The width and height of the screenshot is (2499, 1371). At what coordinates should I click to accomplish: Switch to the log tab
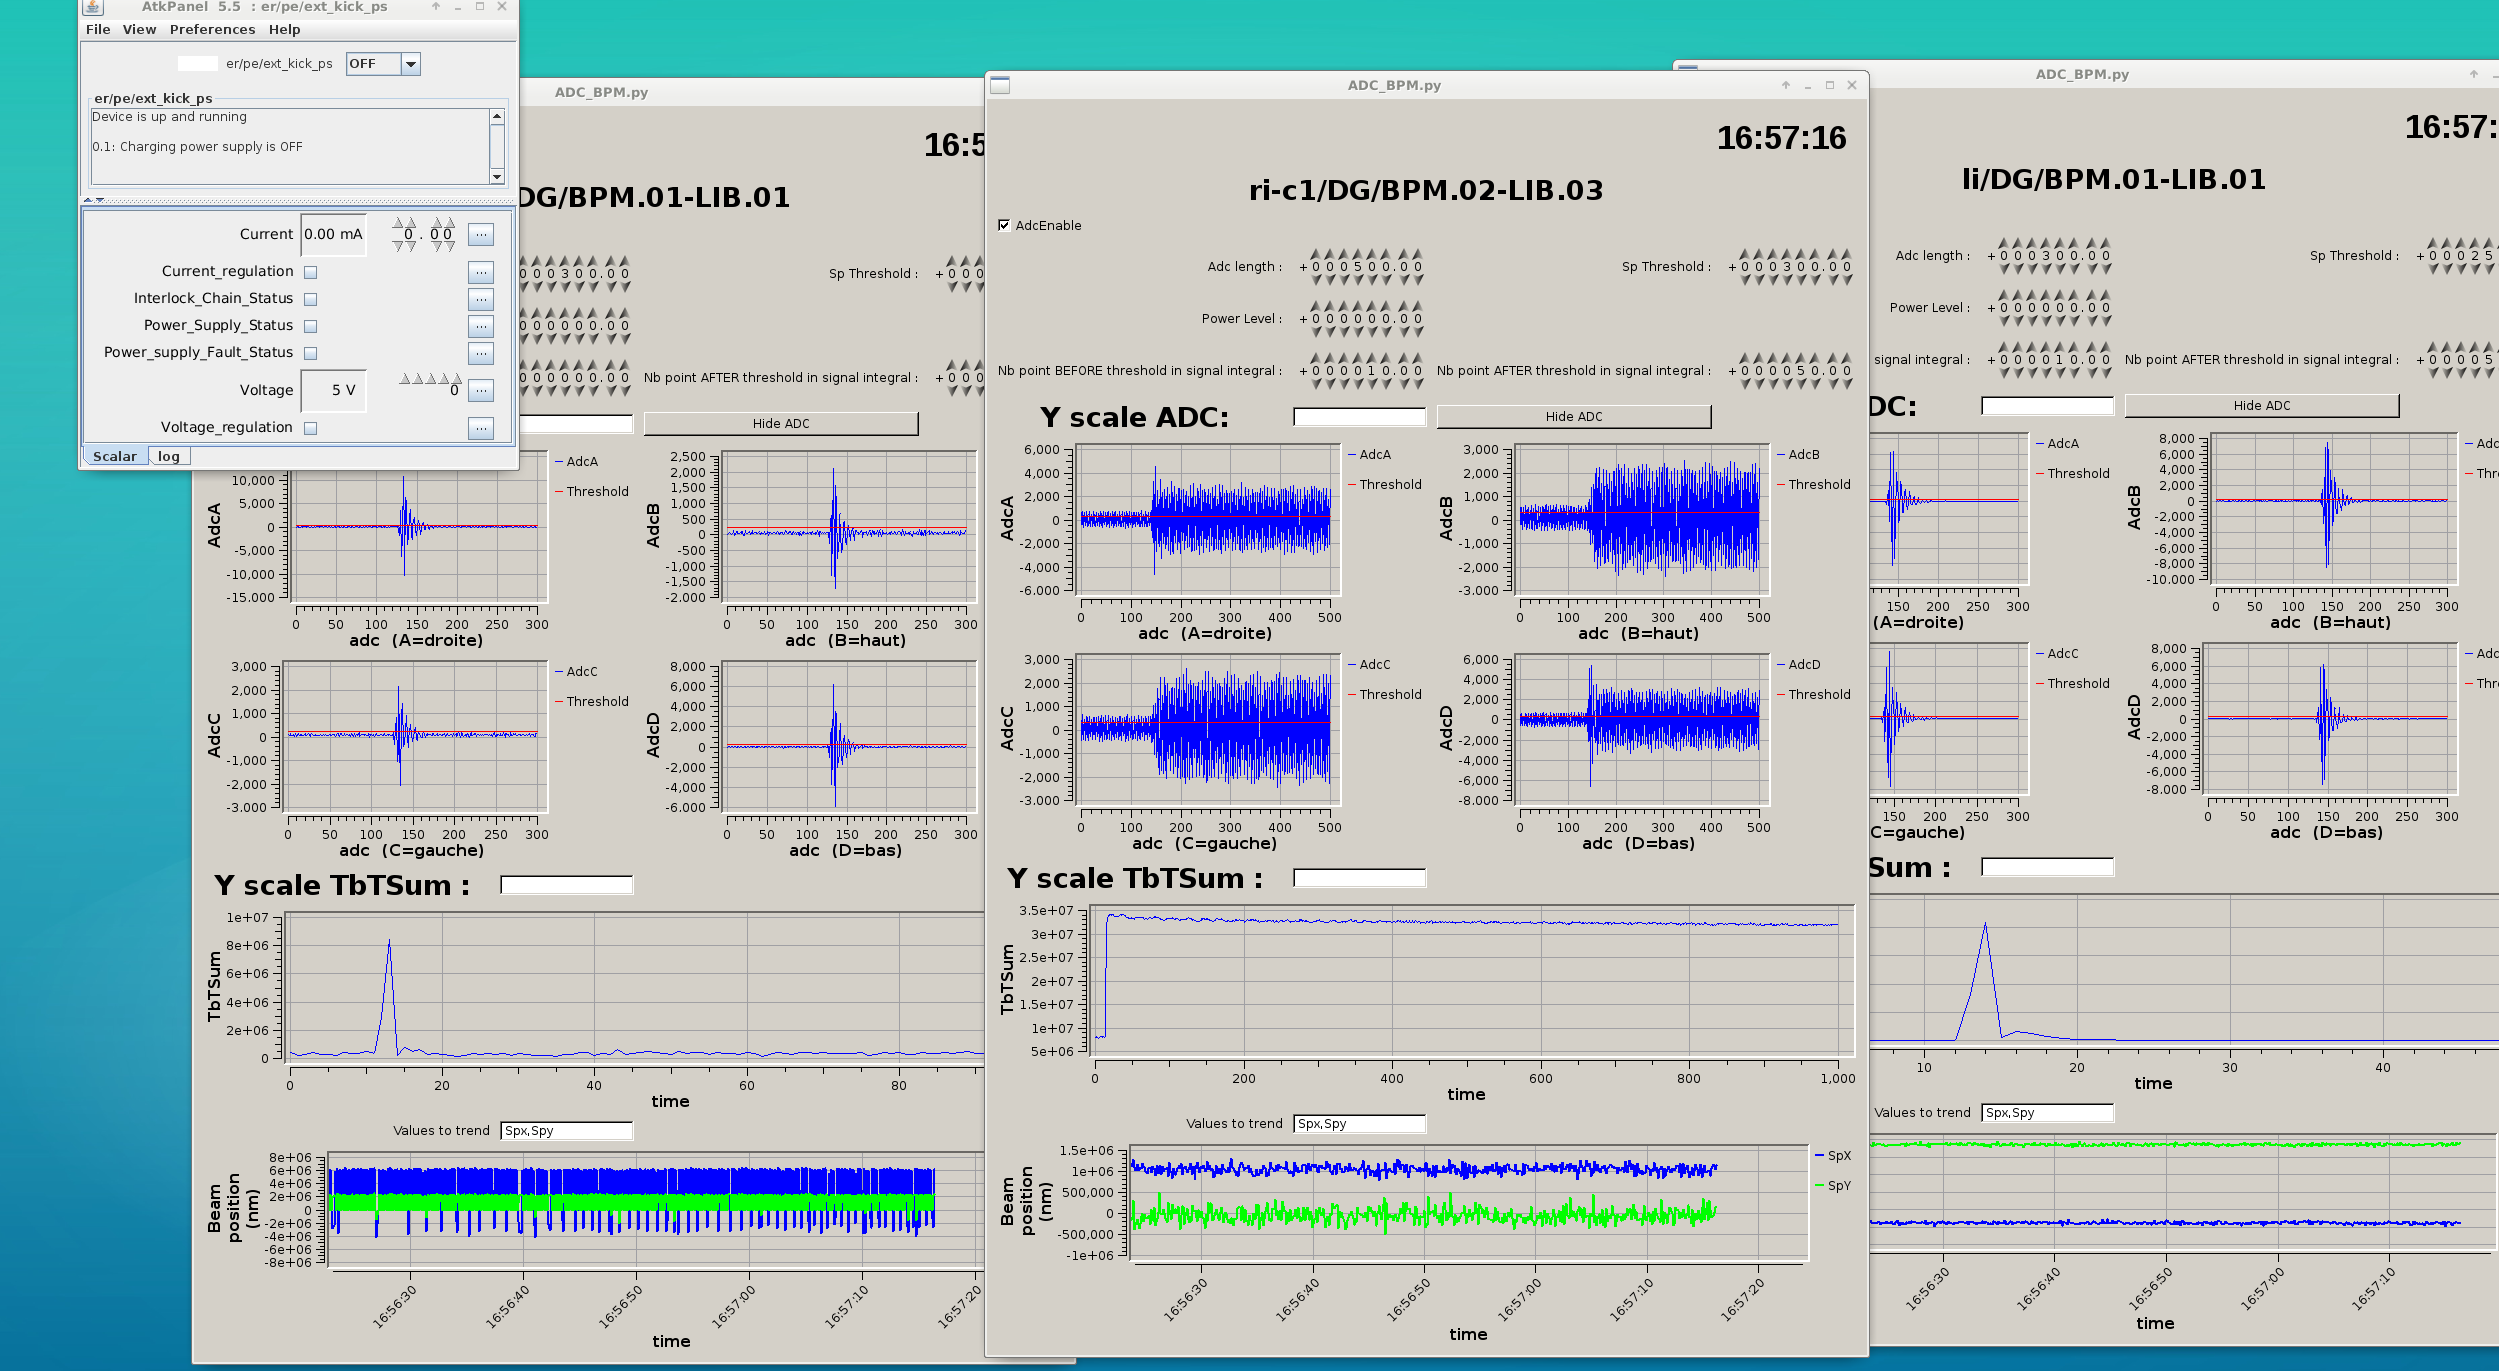169,456
